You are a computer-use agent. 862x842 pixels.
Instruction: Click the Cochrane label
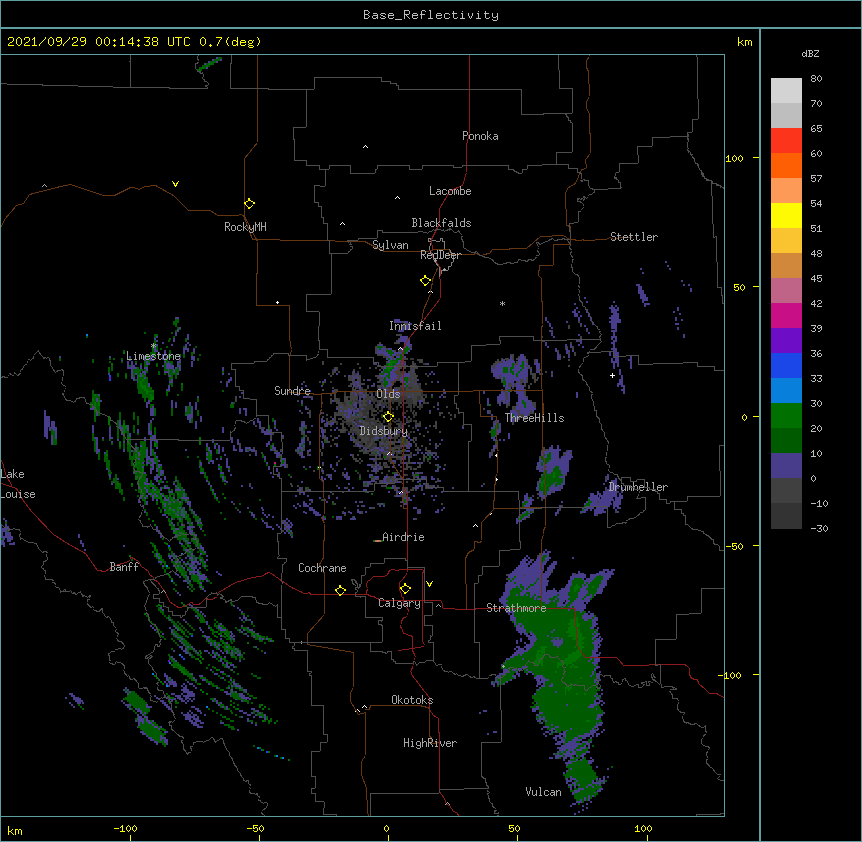pos(322,568)
